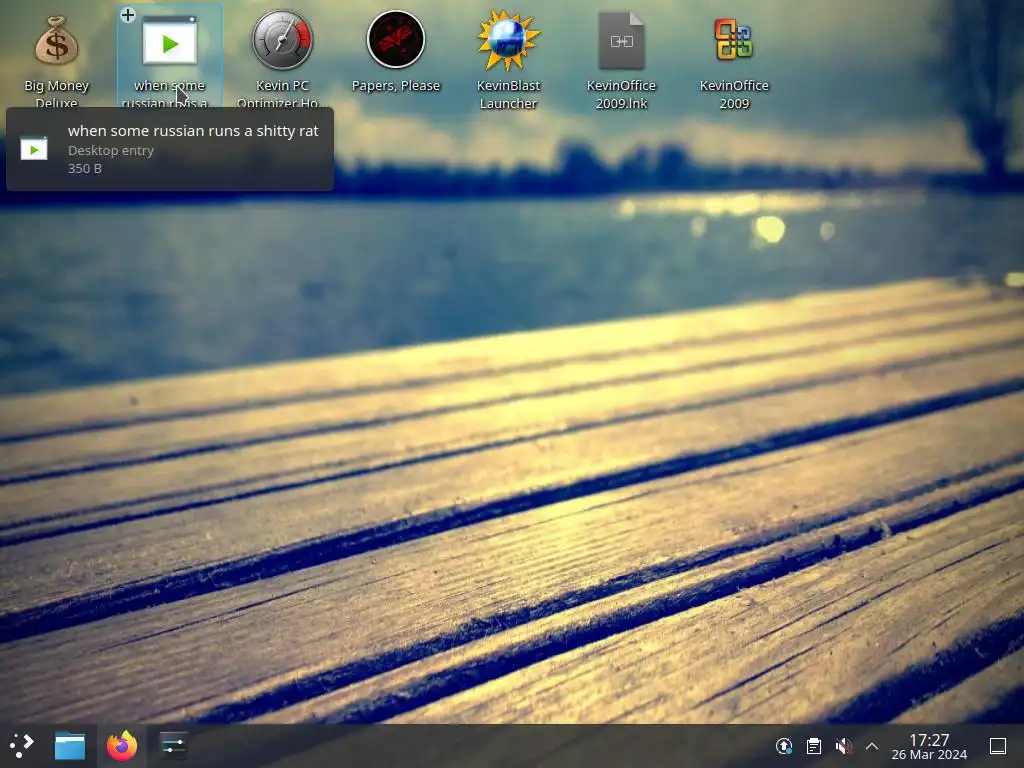1024x768 pixels.
Task: Open the KDE application launcher menu
Action: [22, 745]
